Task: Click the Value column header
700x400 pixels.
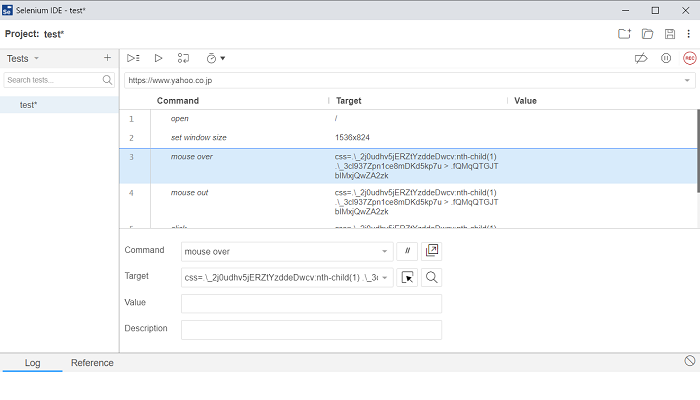Action: pyautogui.click(x=525, y=101)
